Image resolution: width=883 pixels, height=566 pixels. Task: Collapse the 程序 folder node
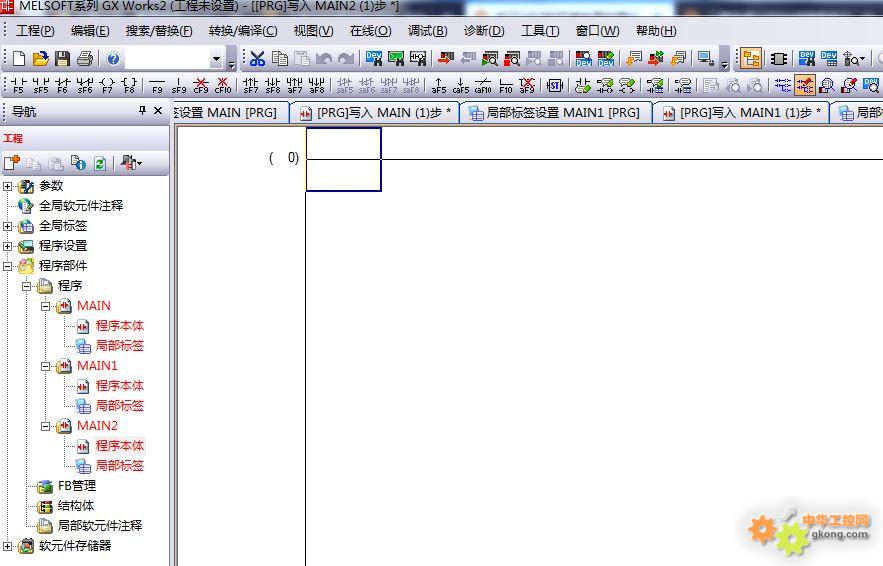pos(26,286)
